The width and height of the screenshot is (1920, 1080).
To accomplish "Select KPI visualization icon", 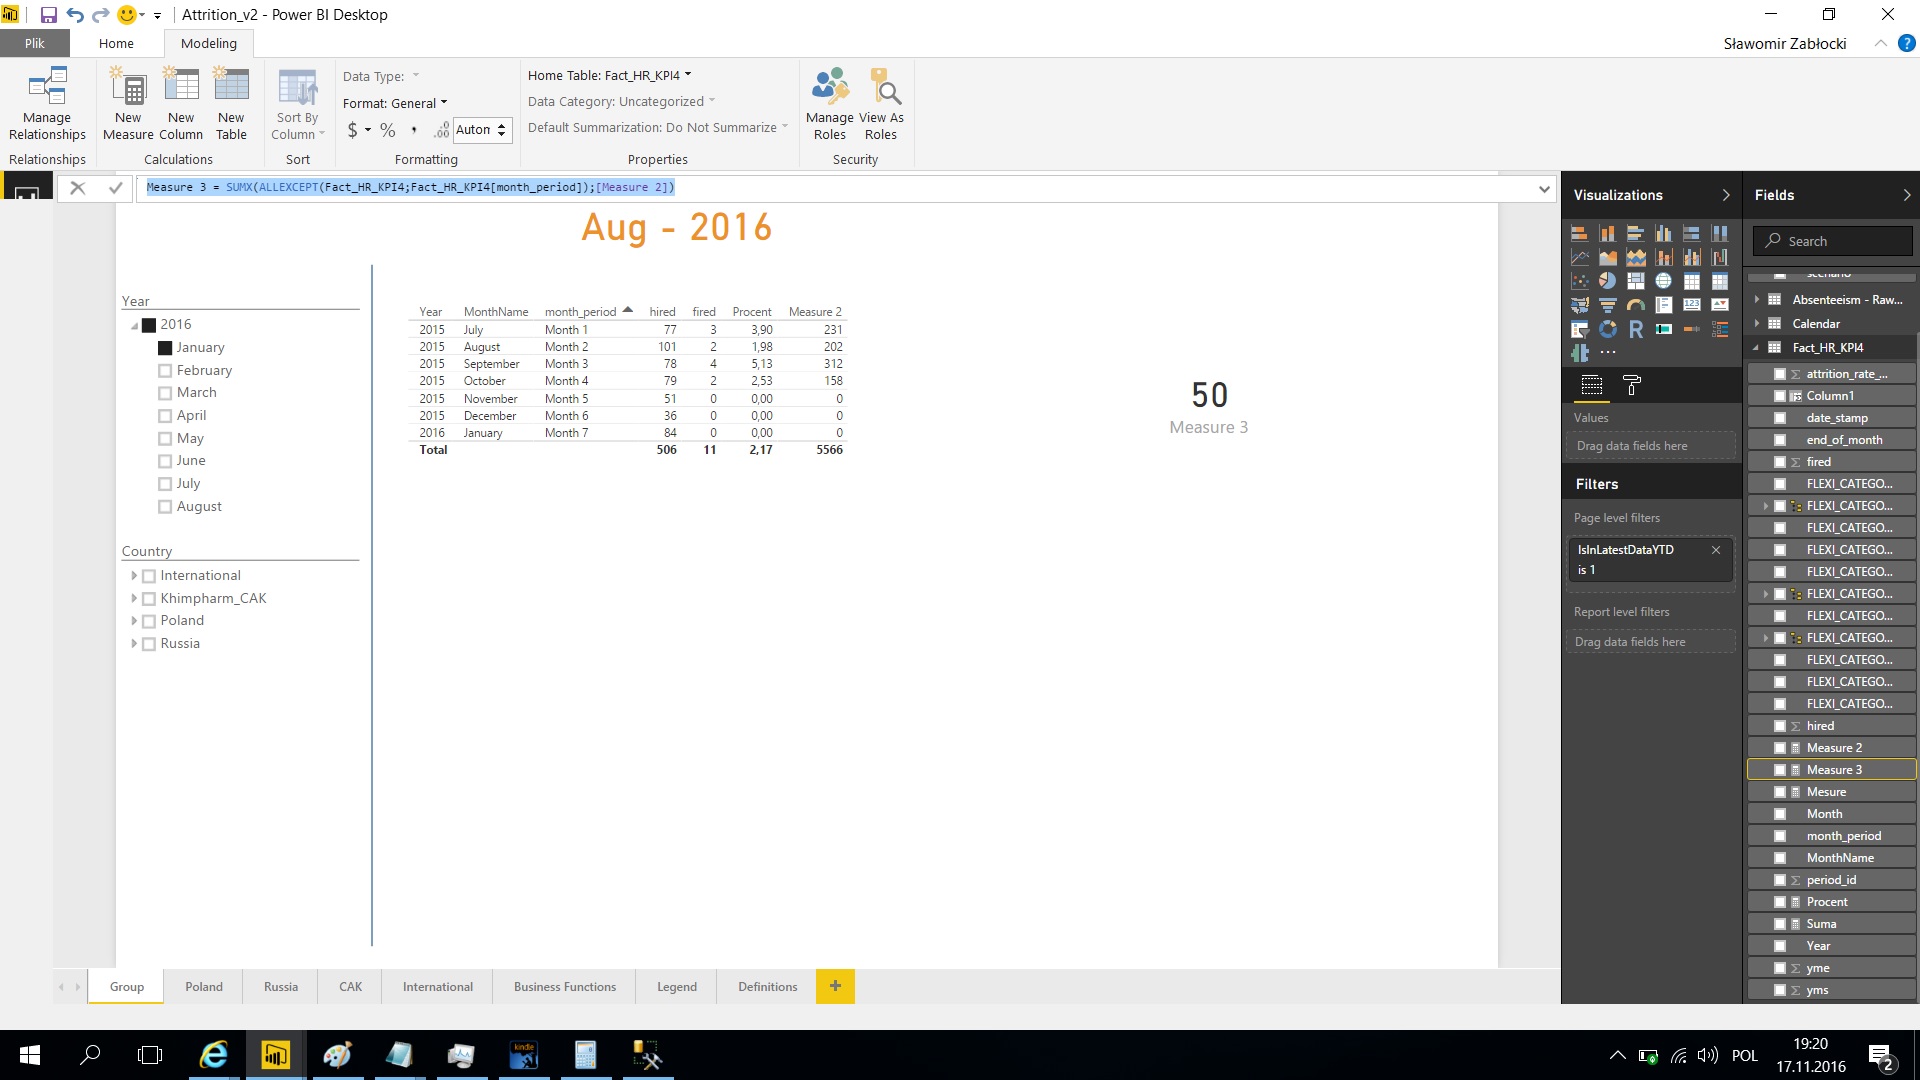I will click(1719, 305).
